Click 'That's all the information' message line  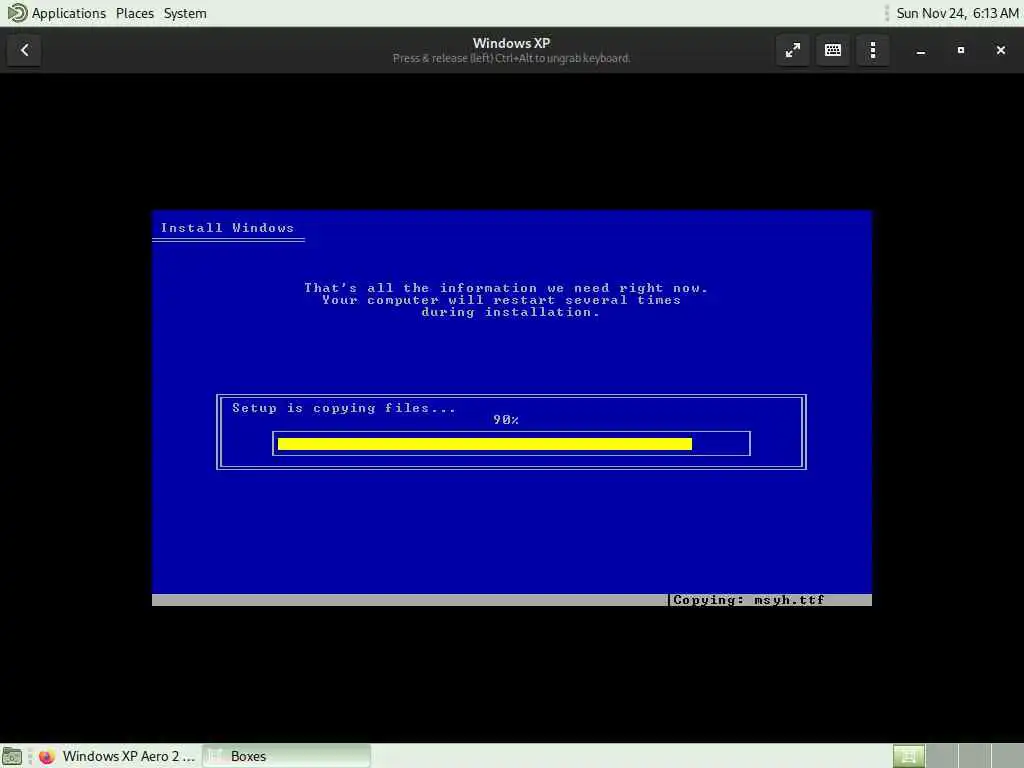coord(506,288)
